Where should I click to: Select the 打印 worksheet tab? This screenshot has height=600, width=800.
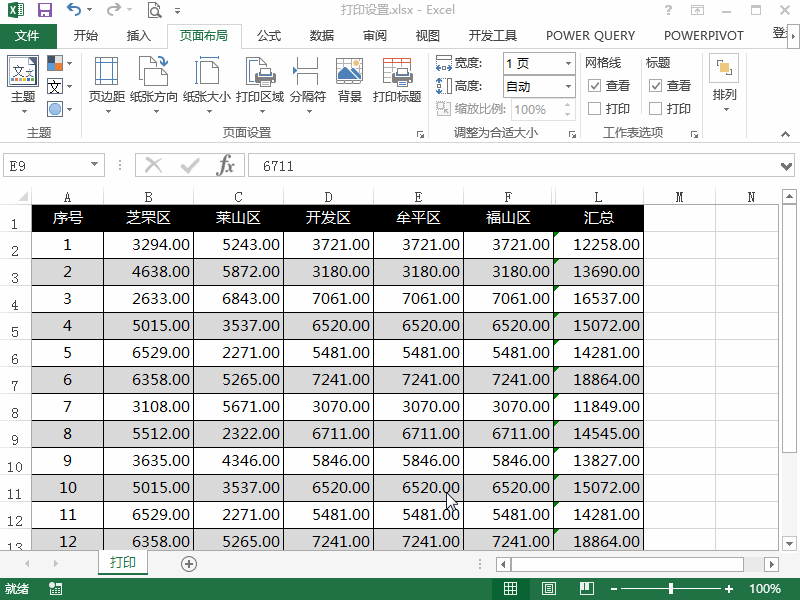(122, 563)
